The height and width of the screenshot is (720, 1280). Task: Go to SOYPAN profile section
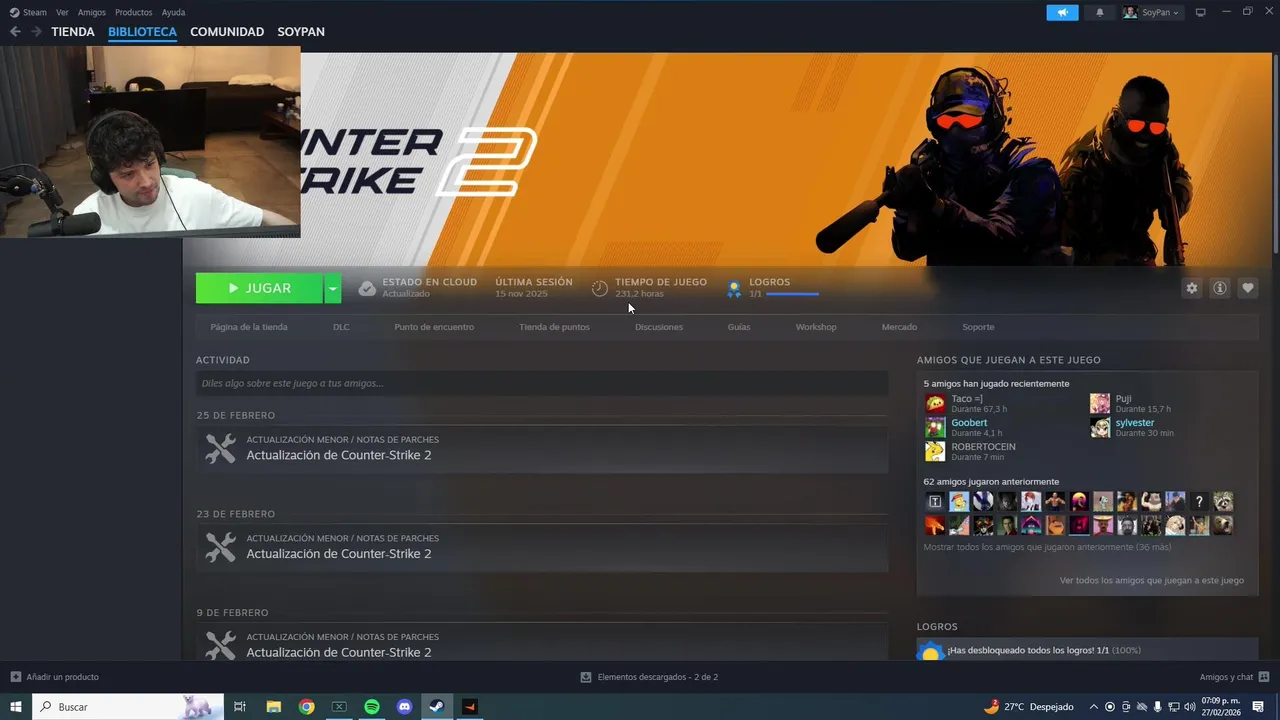[x=301, y=32]
